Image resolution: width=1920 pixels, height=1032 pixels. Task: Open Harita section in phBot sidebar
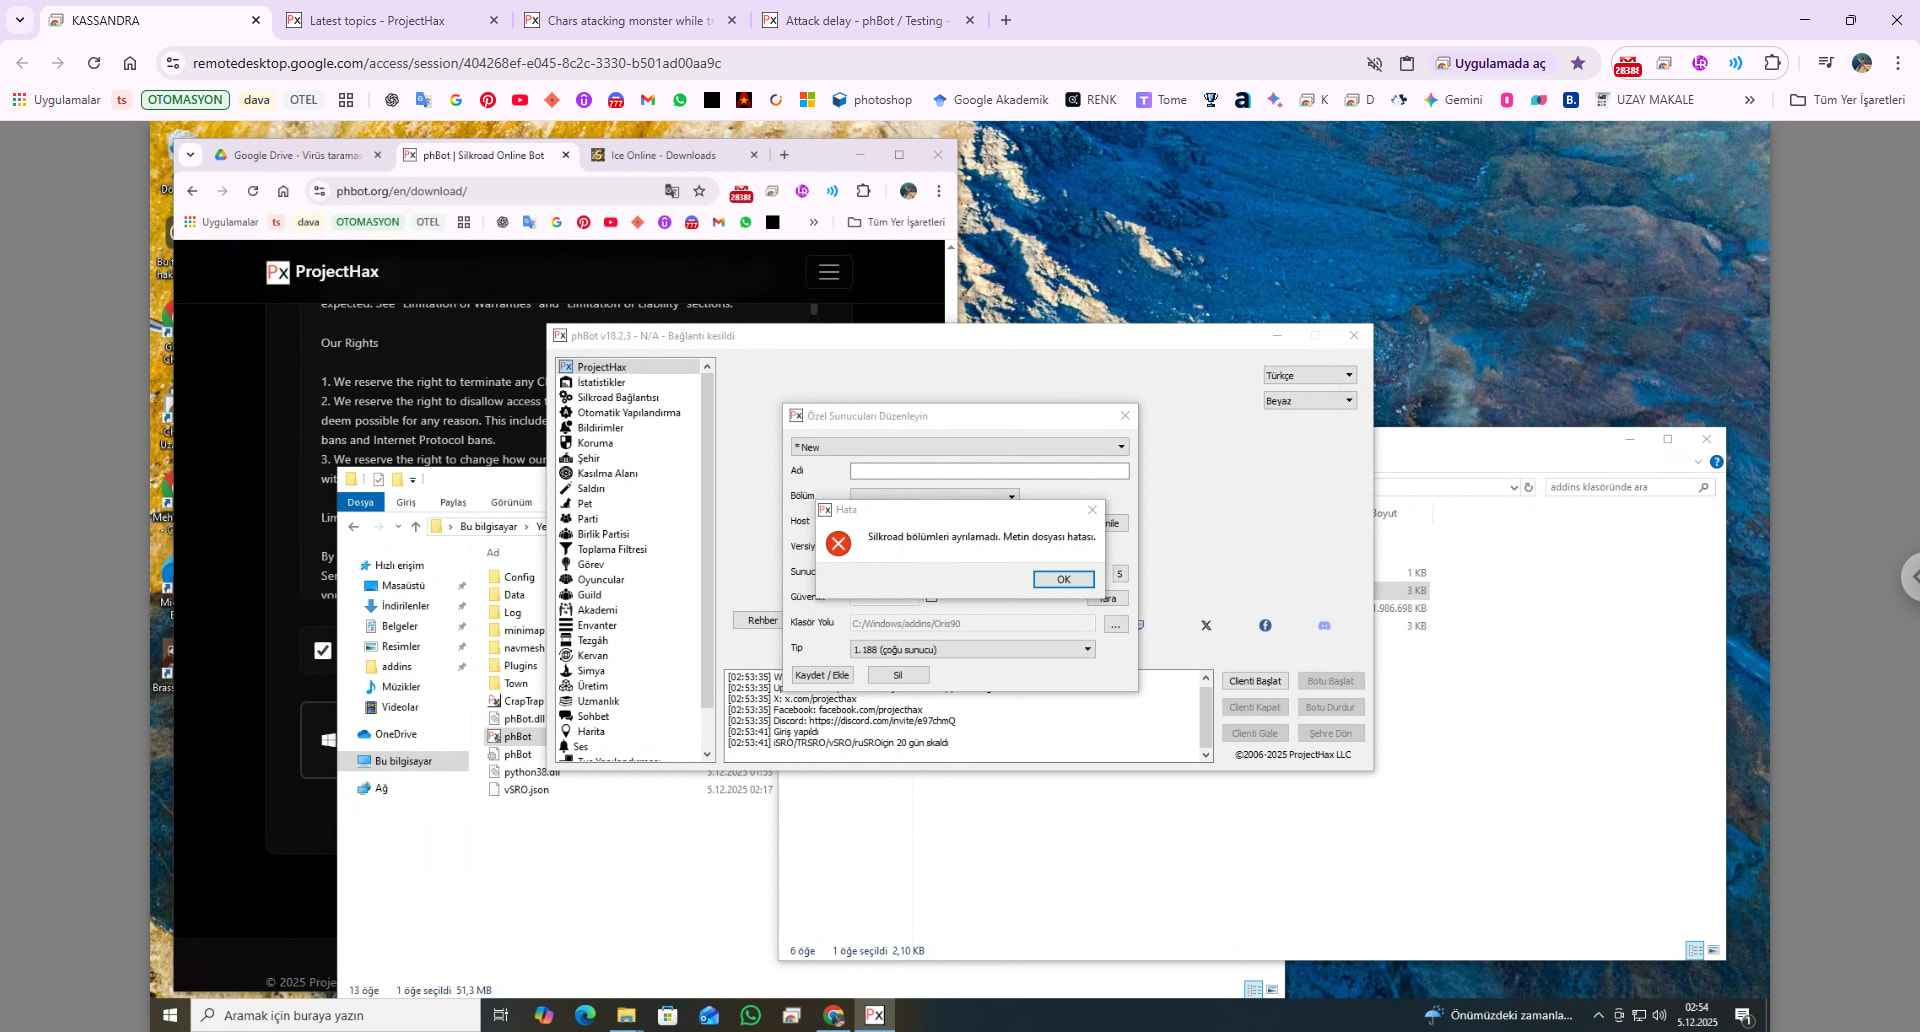click(590, 732)
